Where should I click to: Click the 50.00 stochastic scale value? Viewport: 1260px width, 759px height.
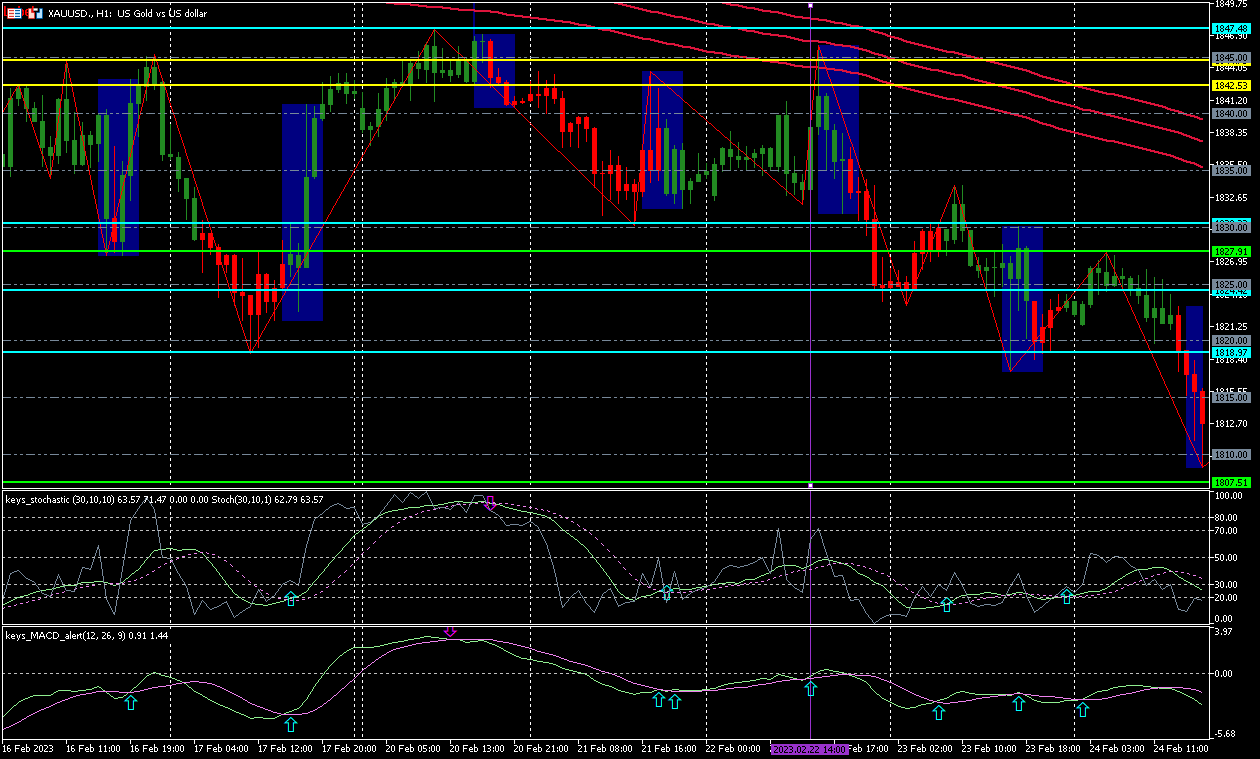[1228, 558]
